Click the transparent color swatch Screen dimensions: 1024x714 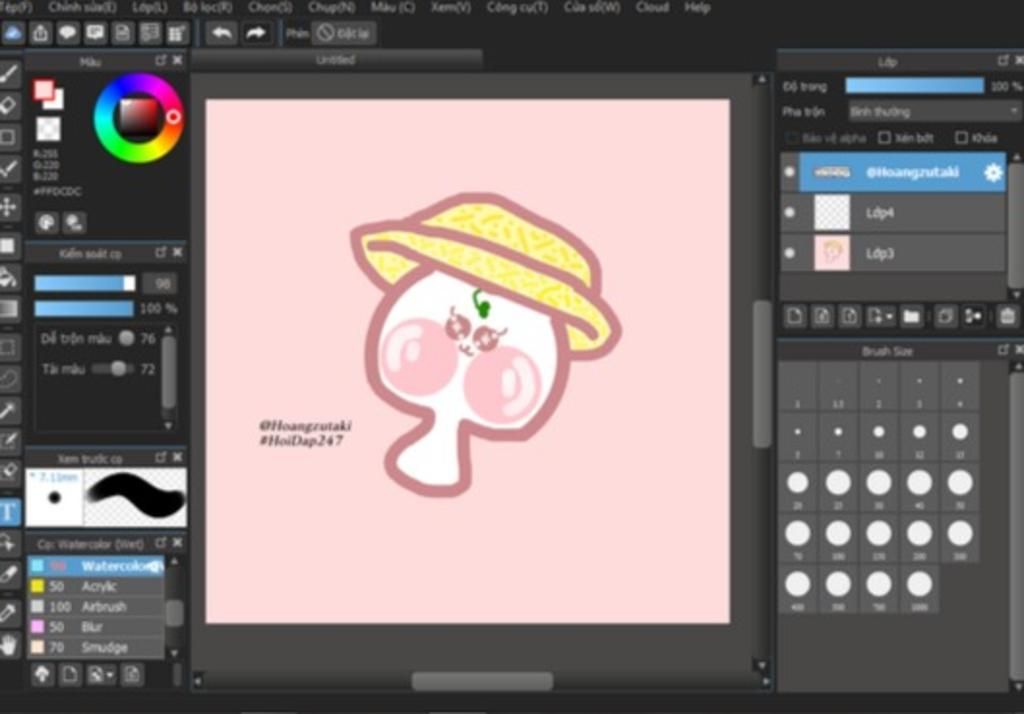(x=48, y=129)
